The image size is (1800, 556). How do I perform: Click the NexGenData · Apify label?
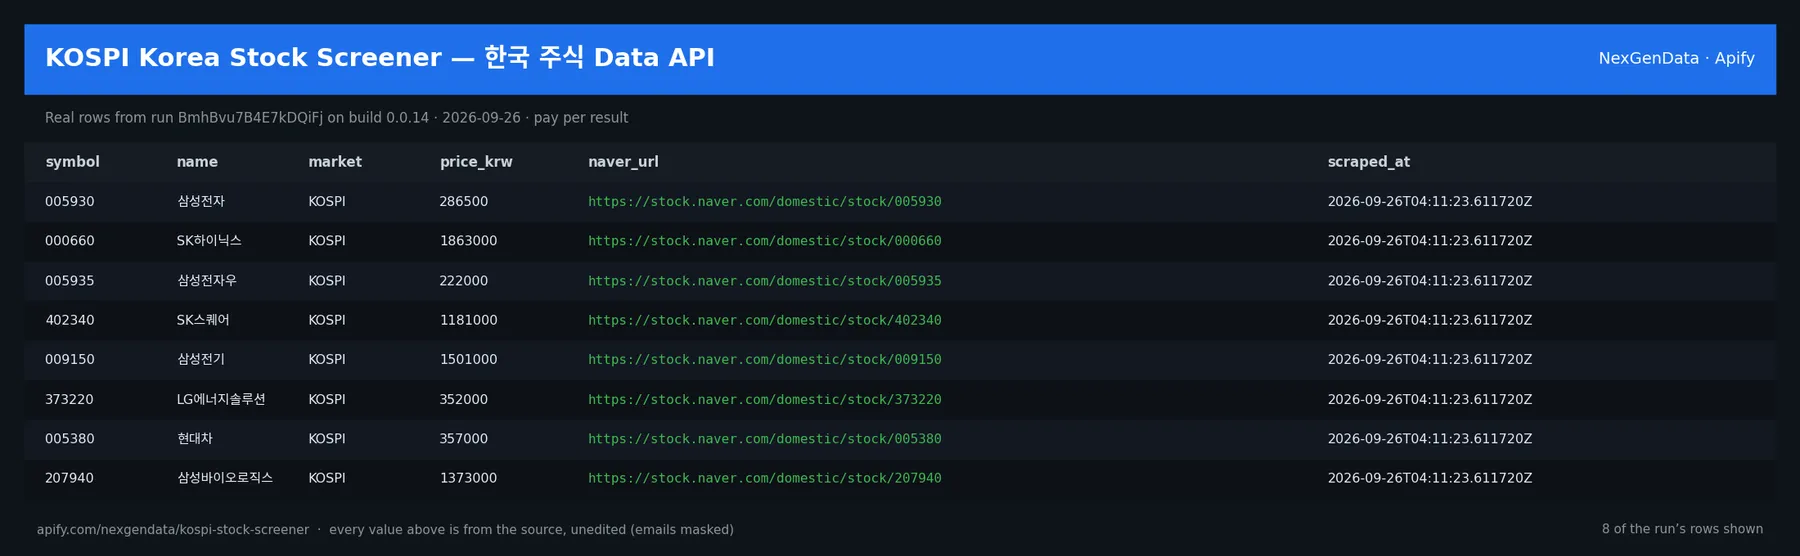point(1676,58)
